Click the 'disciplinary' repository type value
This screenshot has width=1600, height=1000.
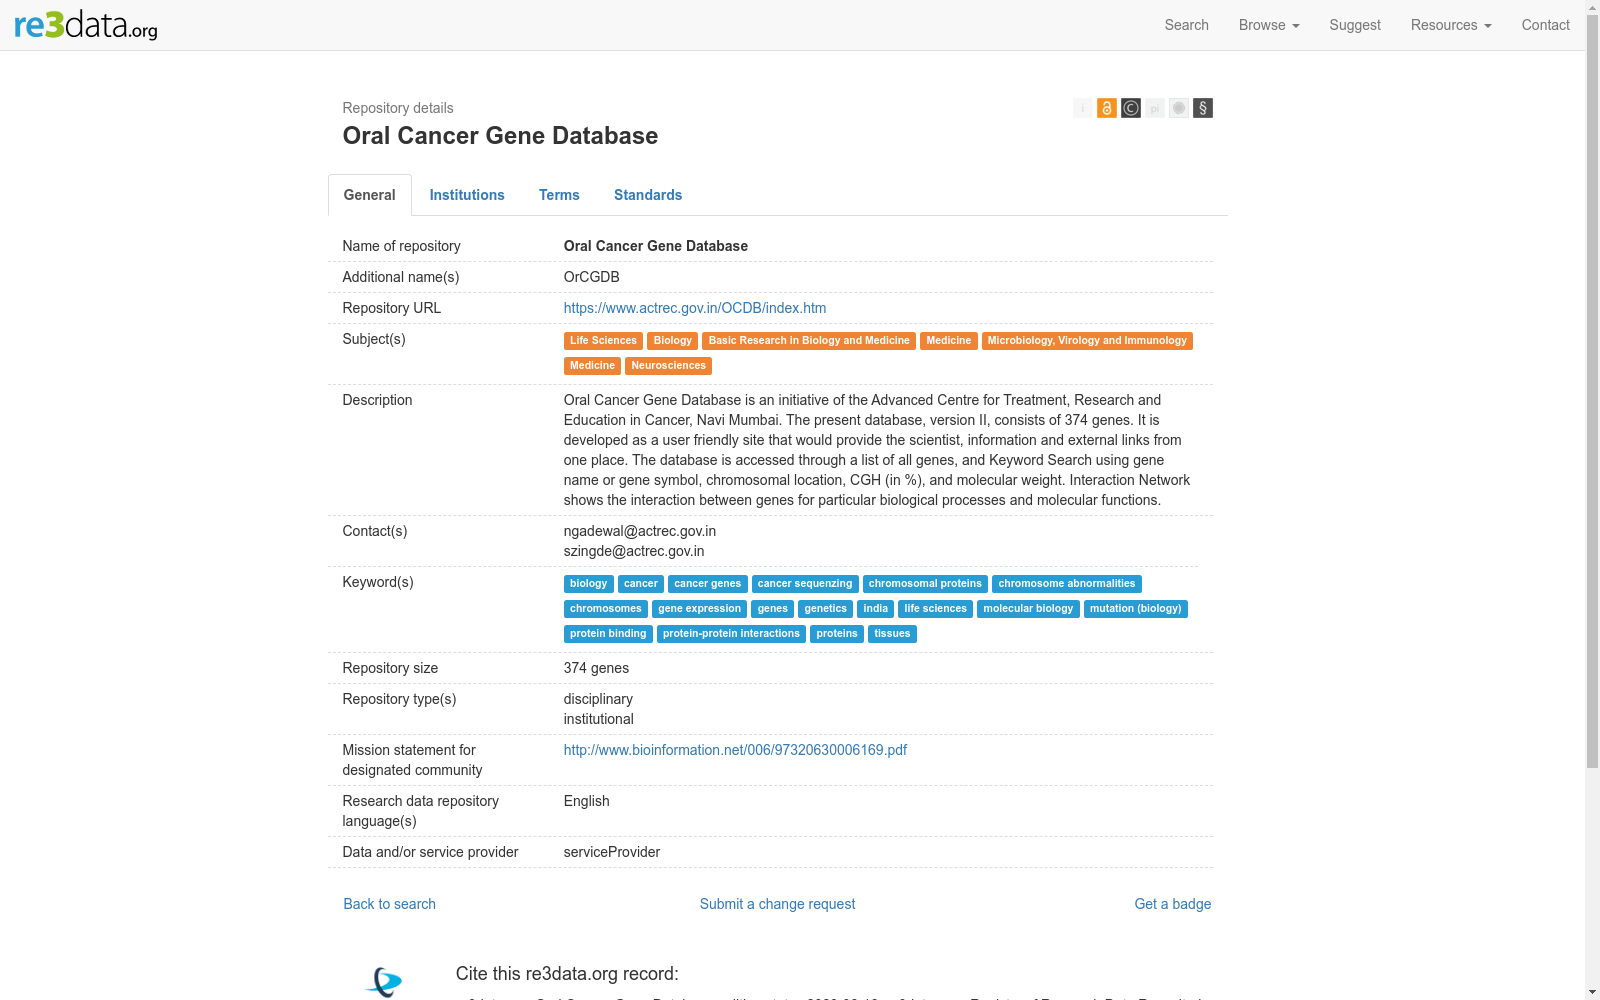598,699
